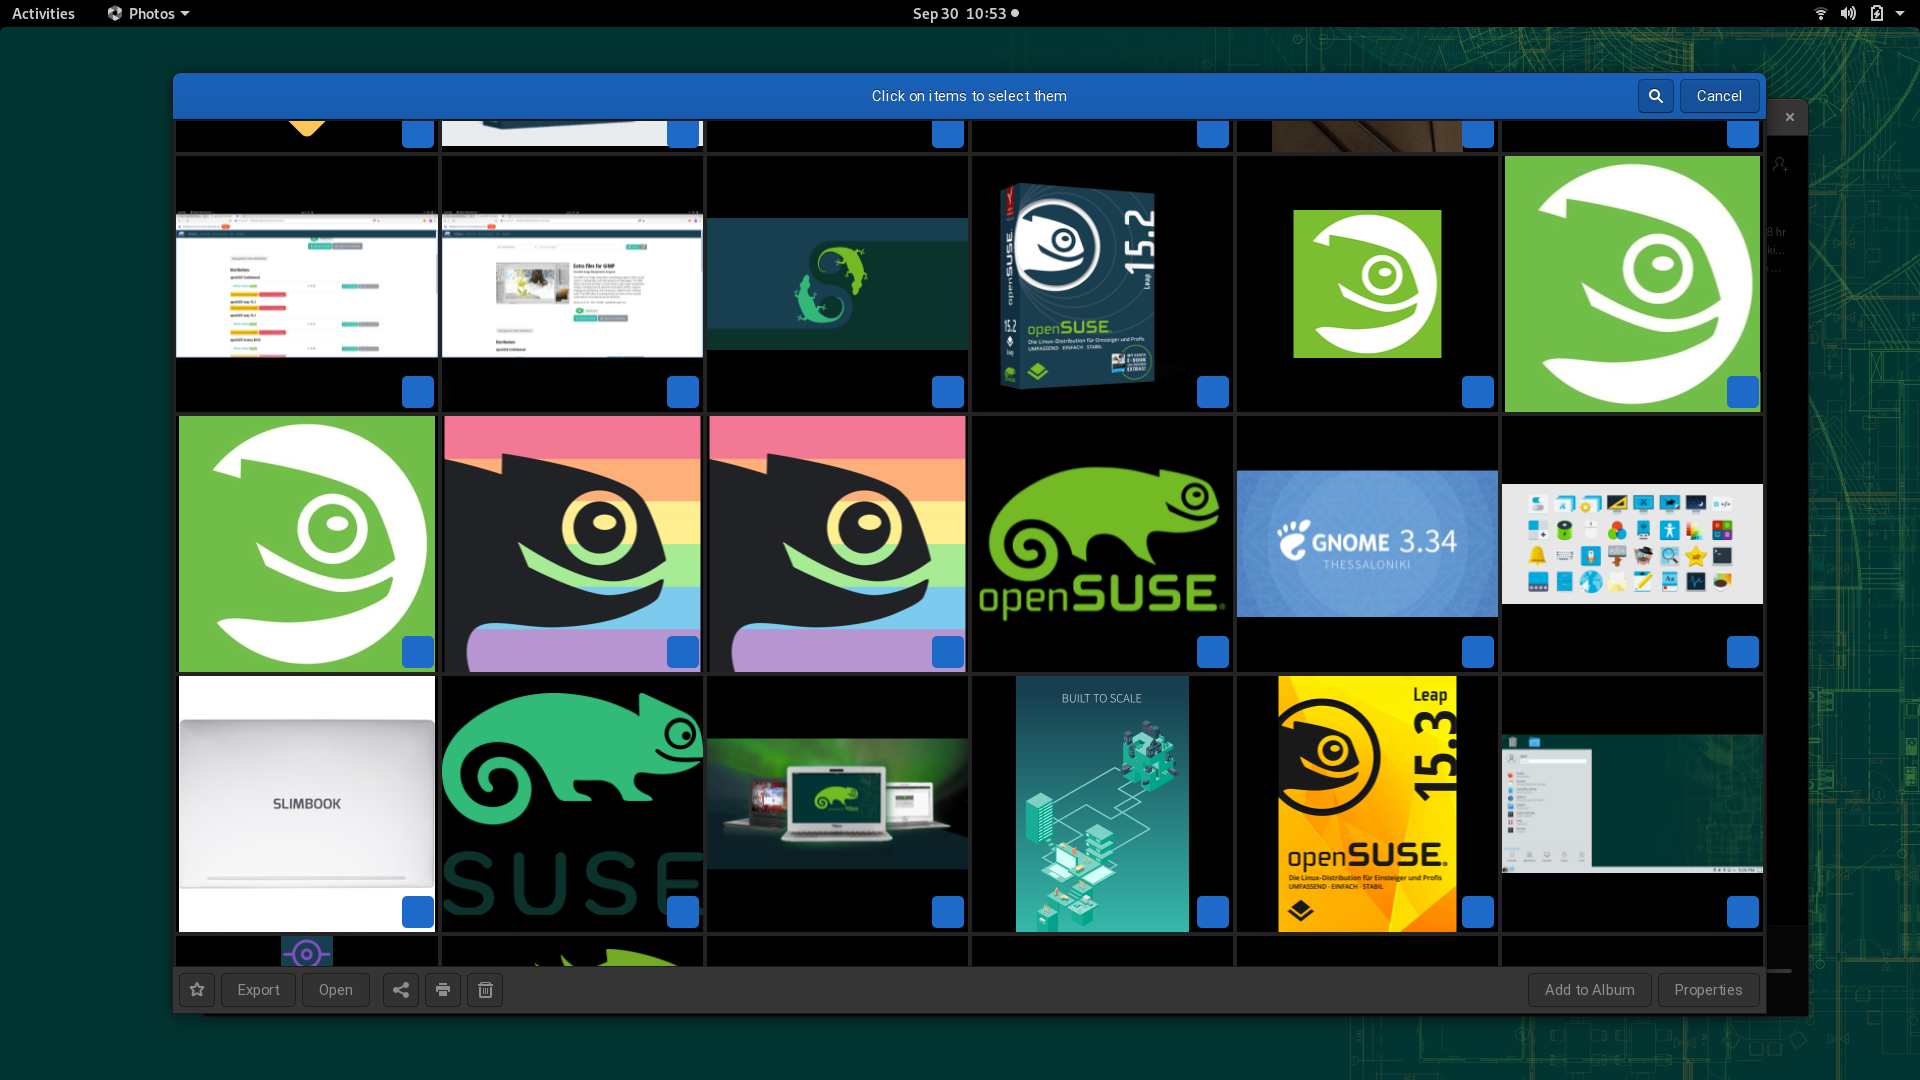Select the rainbow chameleon thumbnail
The width and height of the screenshot is (1920, 1080).
coord(572,543)
